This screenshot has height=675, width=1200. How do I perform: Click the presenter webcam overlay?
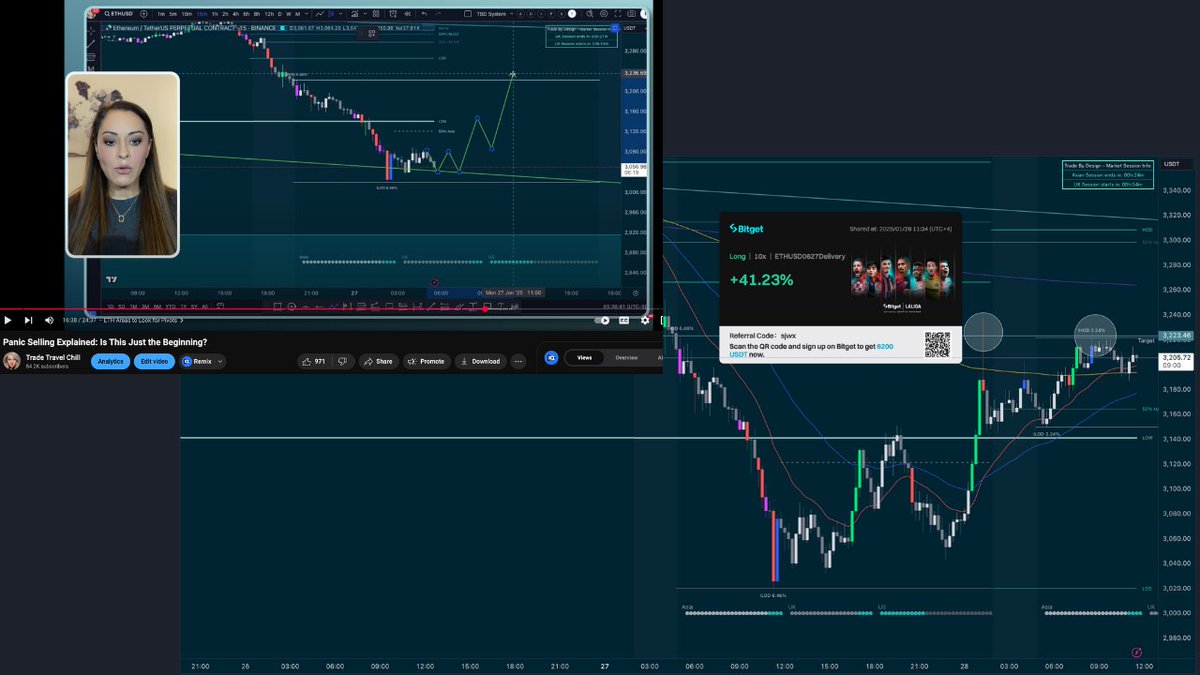[123, 164]
